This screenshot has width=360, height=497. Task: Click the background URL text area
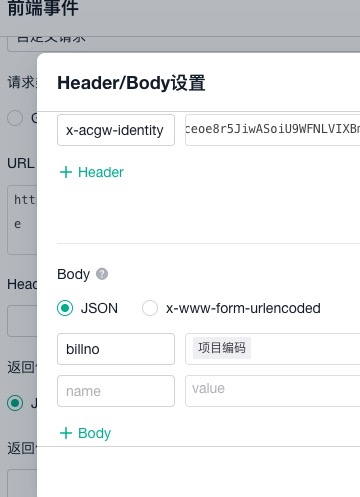coord(22,220)
